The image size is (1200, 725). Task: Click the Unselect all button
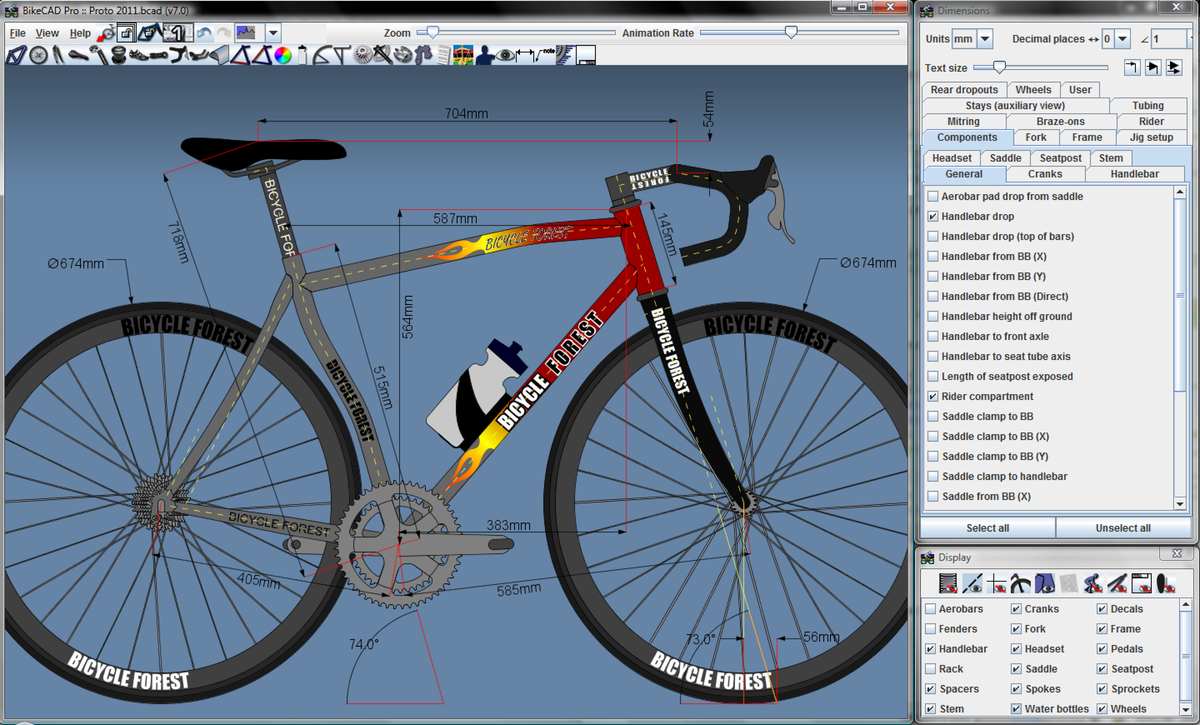(x=1124, y=527)
